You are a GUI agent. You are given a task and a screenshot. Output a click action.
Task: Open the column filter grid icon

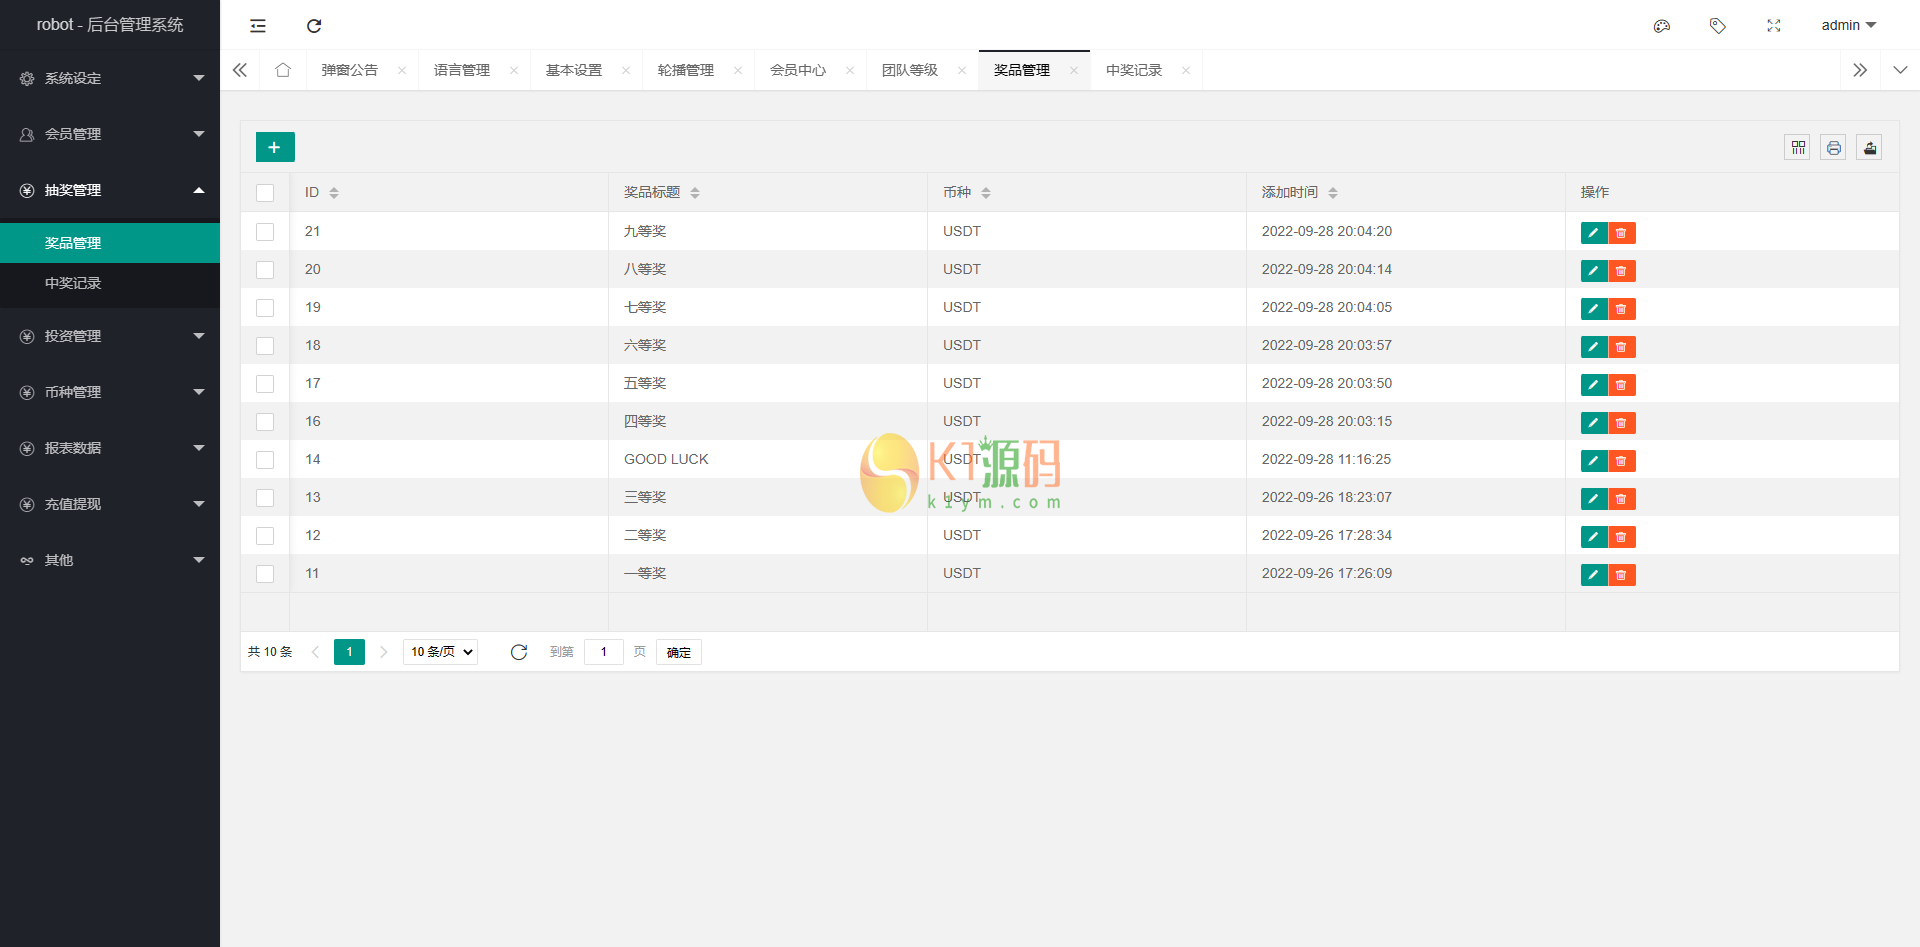[x=1797, y=148]
